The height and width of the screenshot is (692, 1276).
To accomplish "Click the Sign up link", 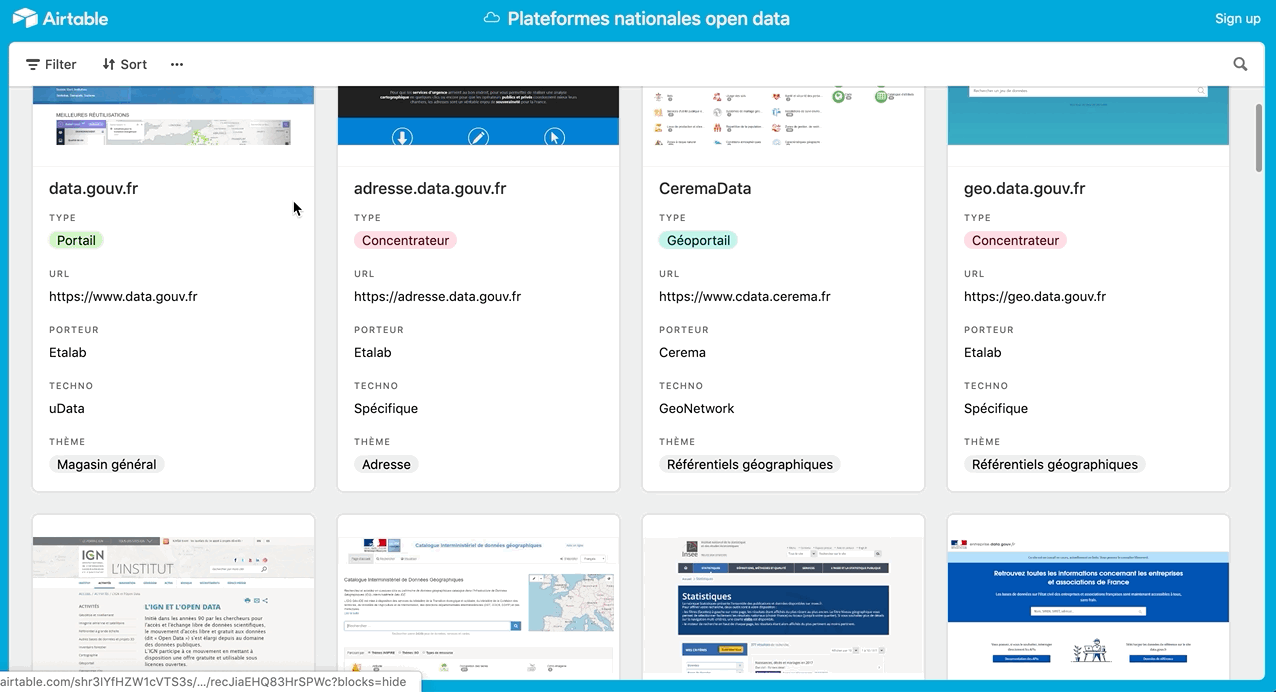I will click(x=1237, y=18).
